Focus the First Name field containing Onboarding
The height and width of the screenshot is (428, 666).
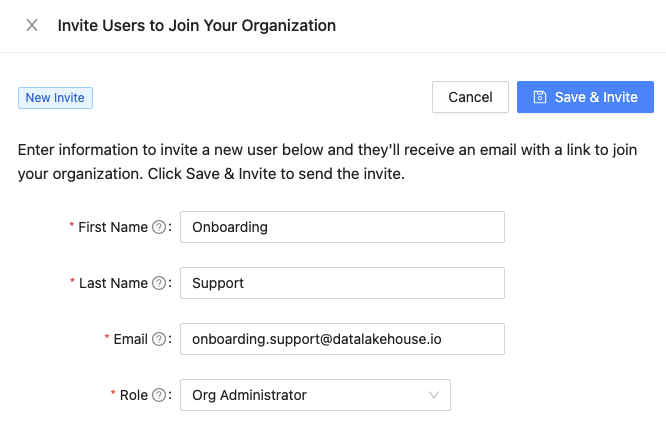[342, 227]
